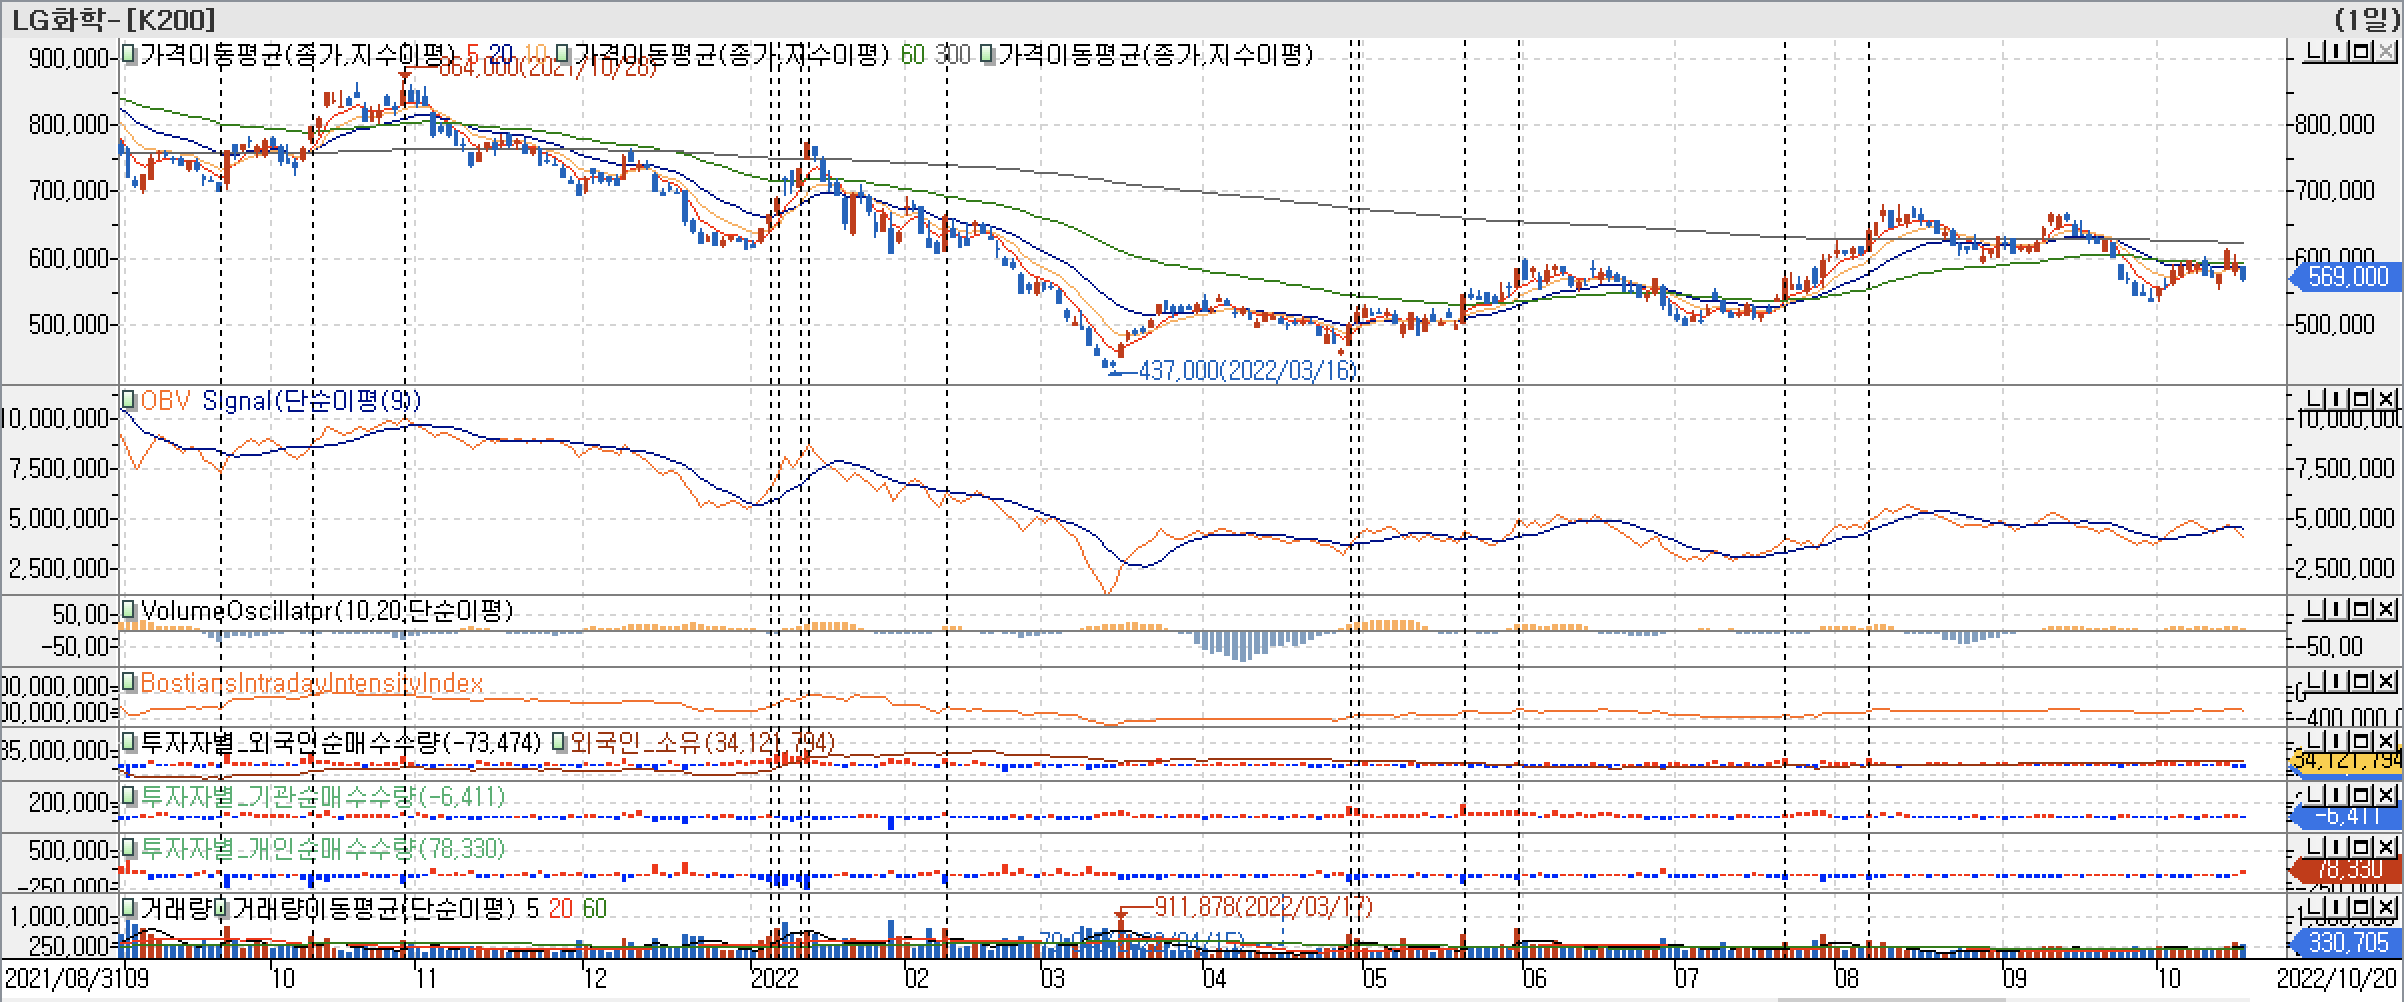Click the 2022 year marker on the time axis

774,977
